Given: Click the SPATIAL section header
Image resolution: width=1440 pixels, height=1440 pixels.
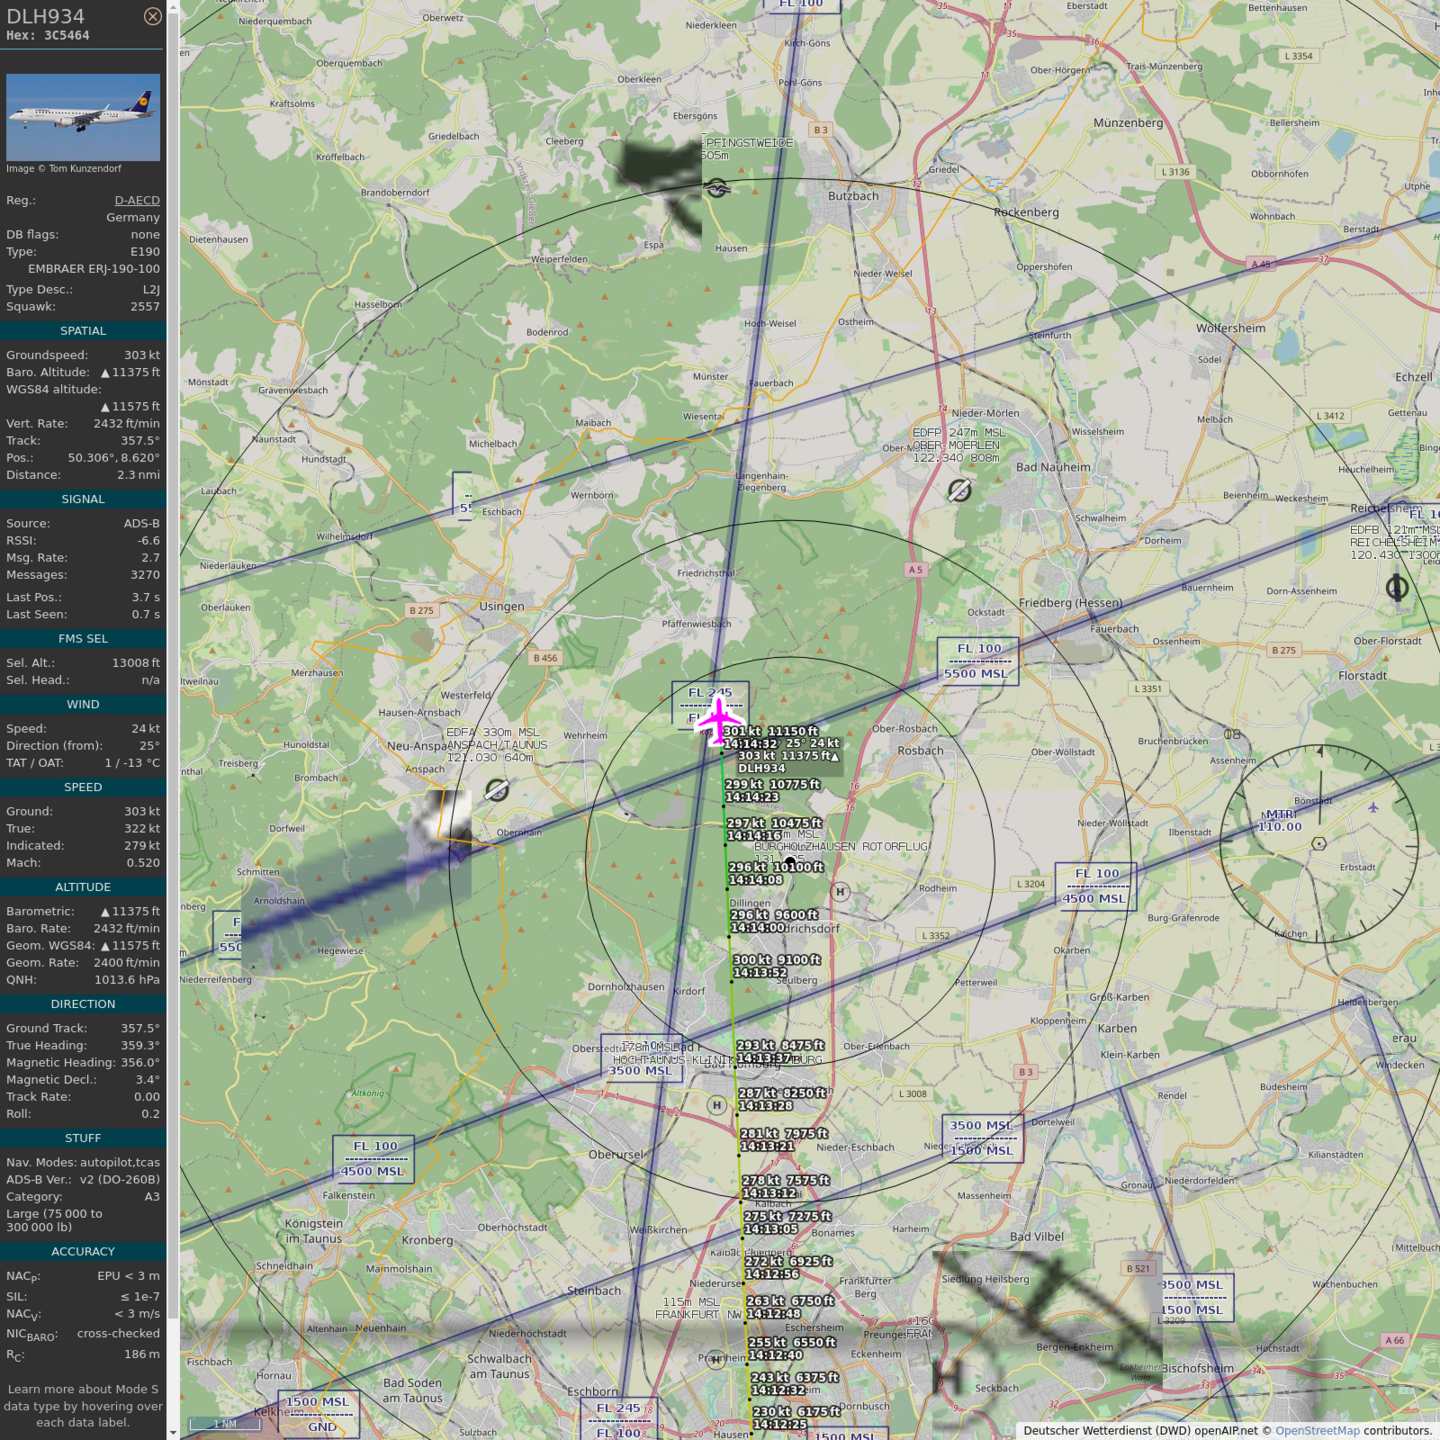Looking at the screenshot, I should pos(83,331).
